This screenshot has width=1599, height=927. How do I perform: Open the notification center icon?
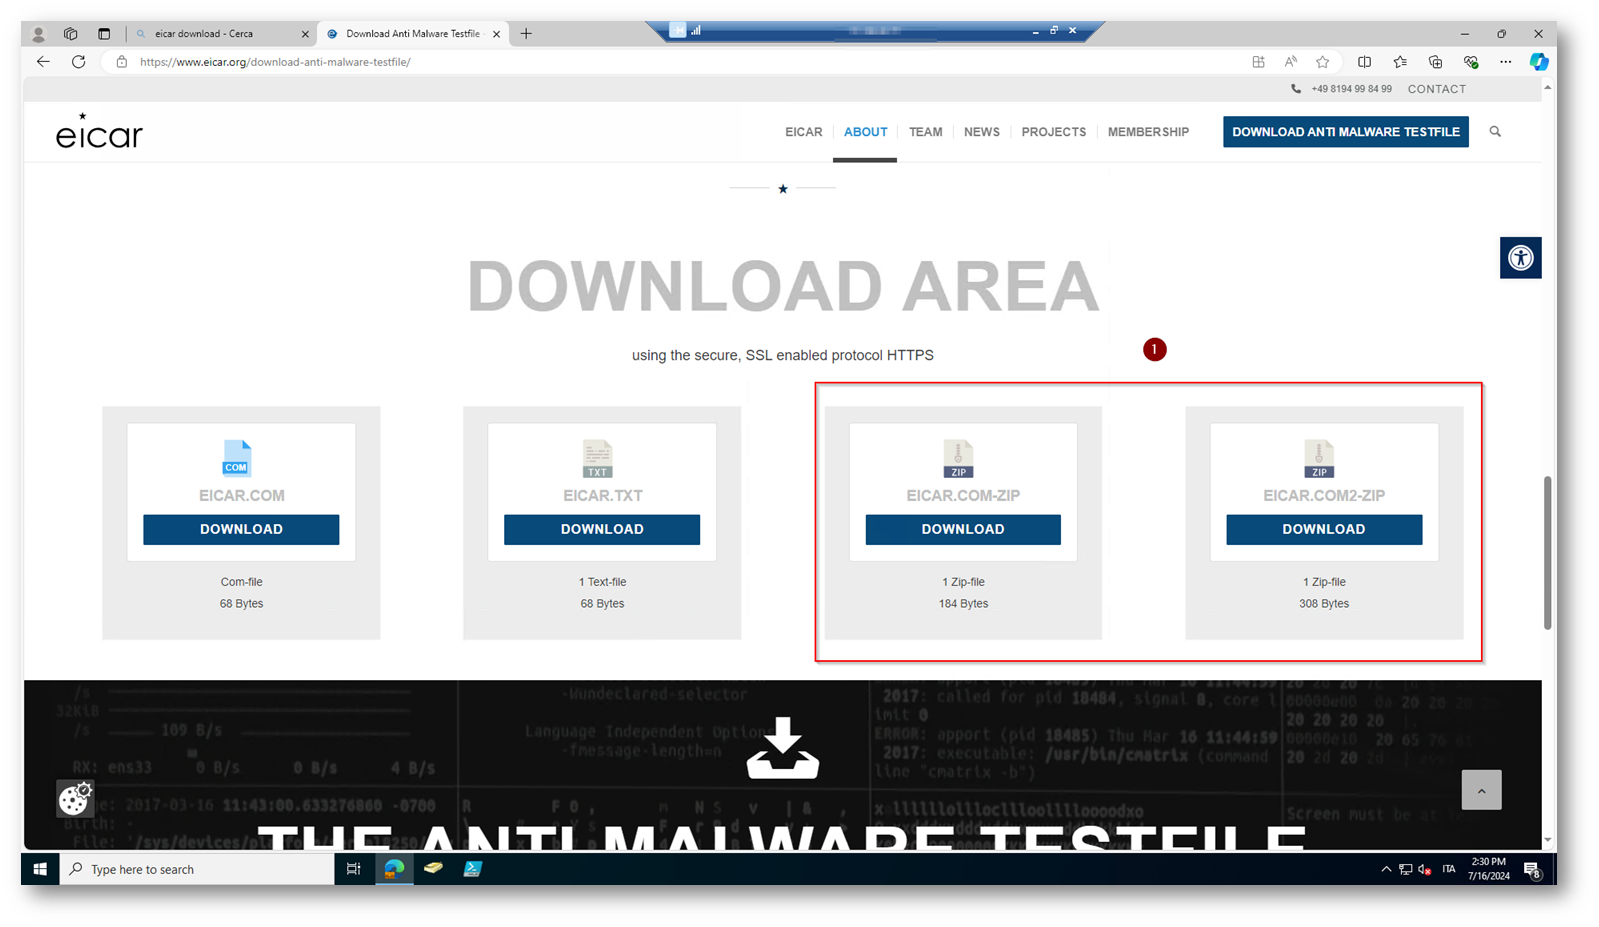coord(1532,870)
